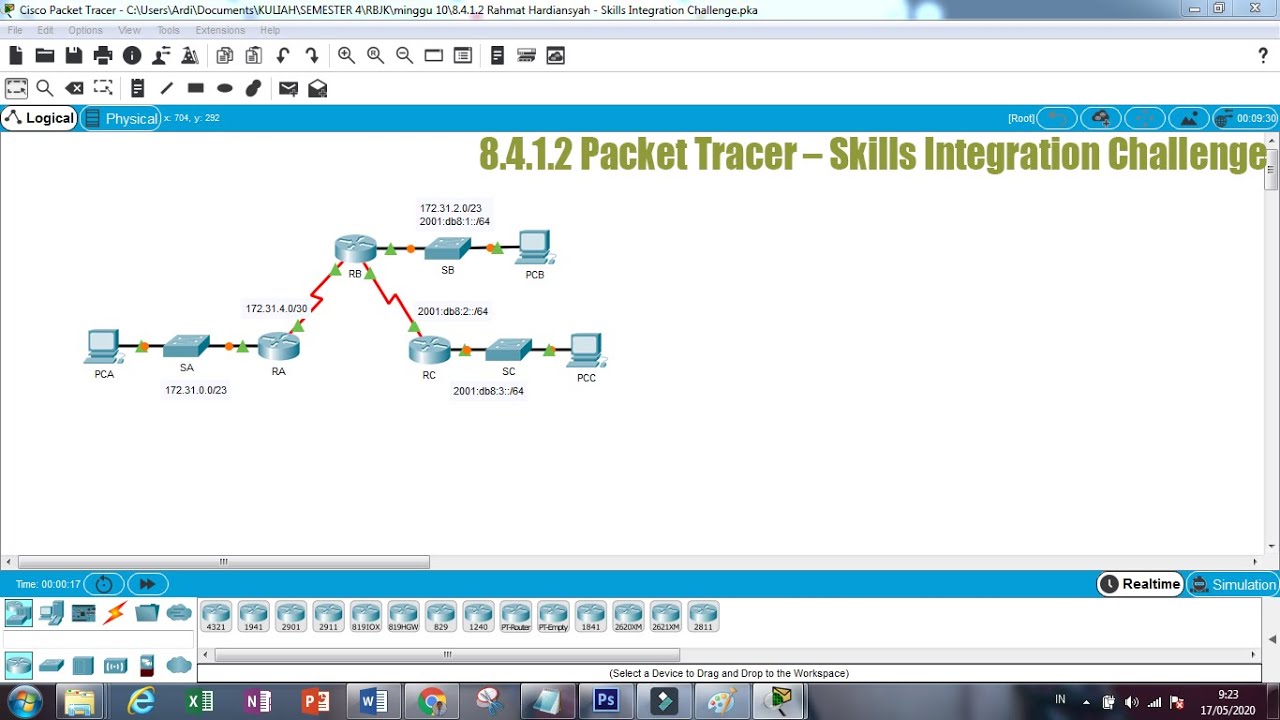This screenshot has height=720, width=1280.
Task: Activate the Resize Shape tool
Action: pos(103,88)
